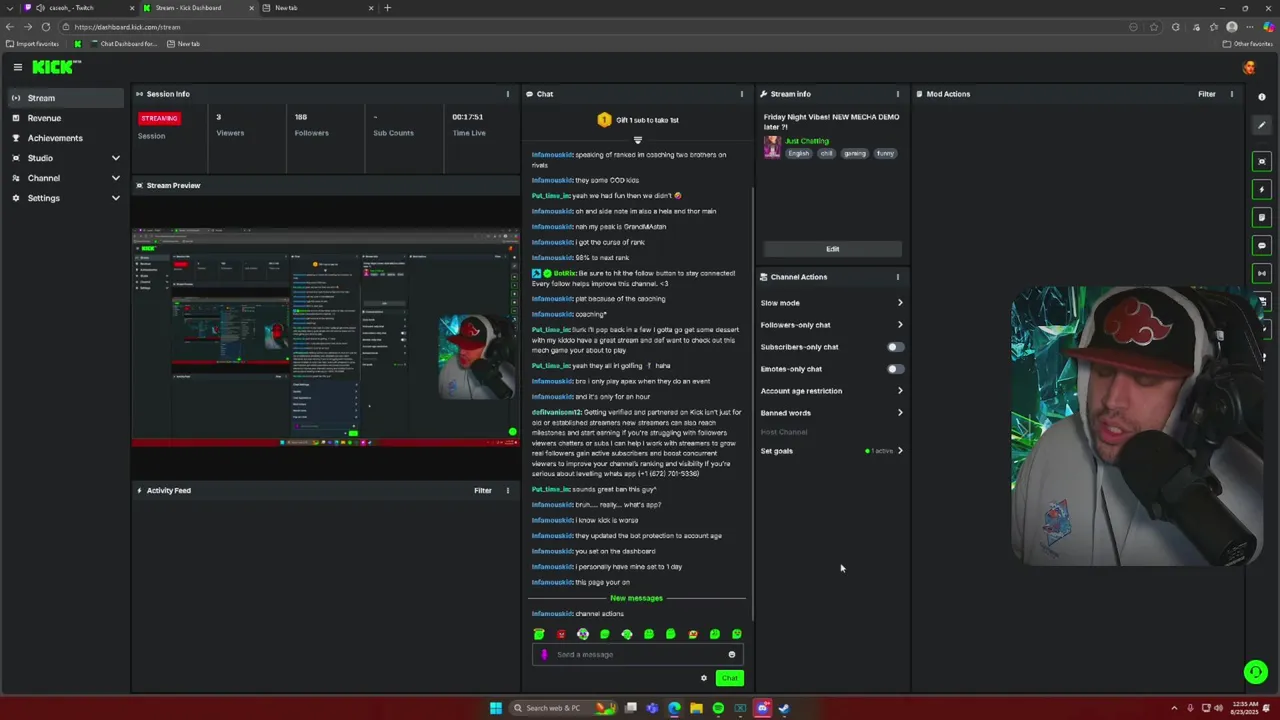This screenshot has width=1280, height=720.
Task: Toggle the note widget icon
Action: click(1262, 217)
